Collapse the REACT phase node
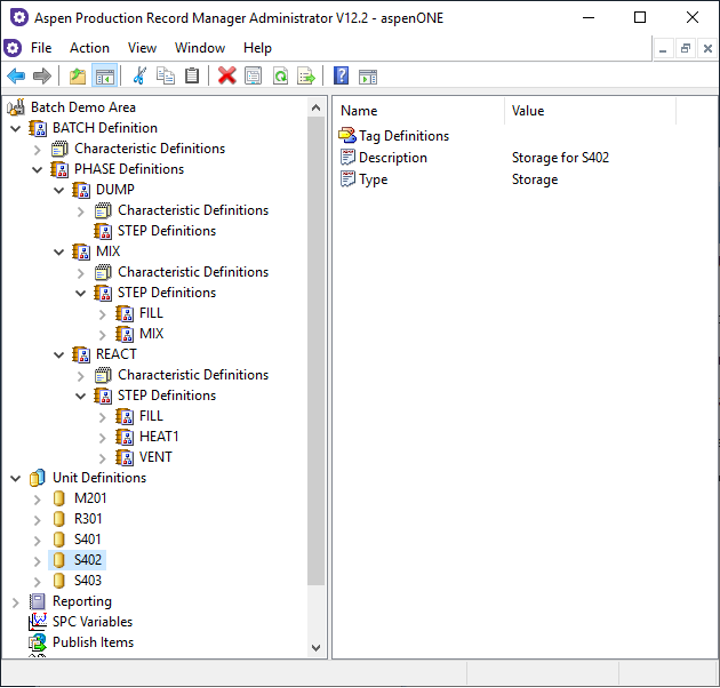This screenshot has width=720, height=688. pos(59,354)
